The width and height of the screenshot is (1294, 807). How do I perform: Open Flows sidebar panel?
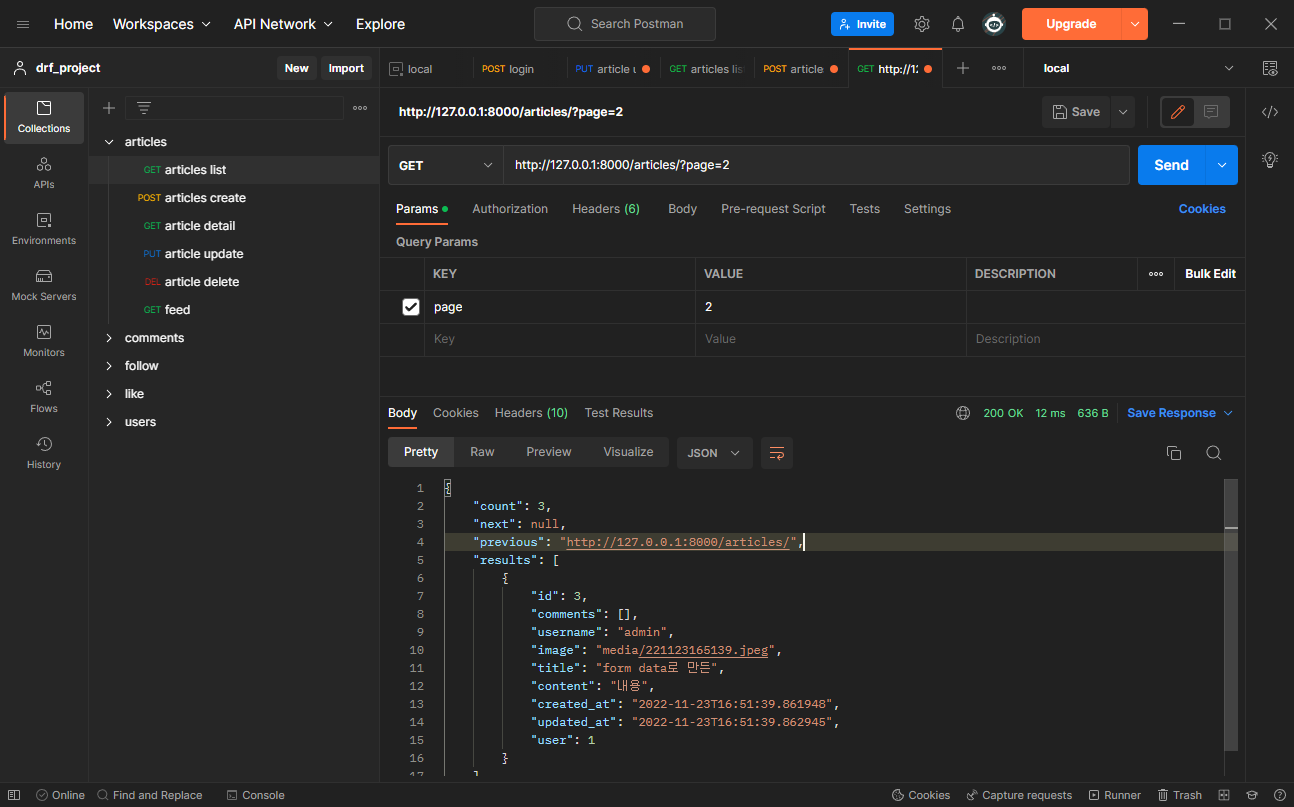point(44,397)
